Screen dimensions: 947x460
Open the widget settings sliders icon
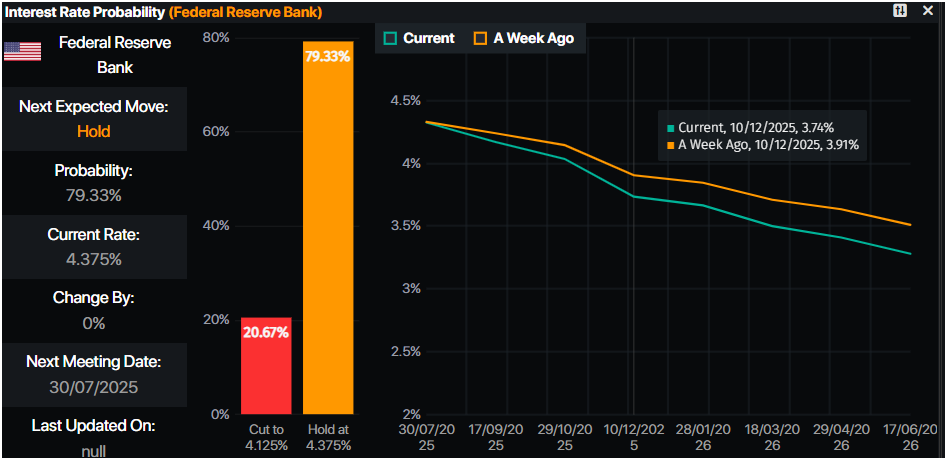901,10
